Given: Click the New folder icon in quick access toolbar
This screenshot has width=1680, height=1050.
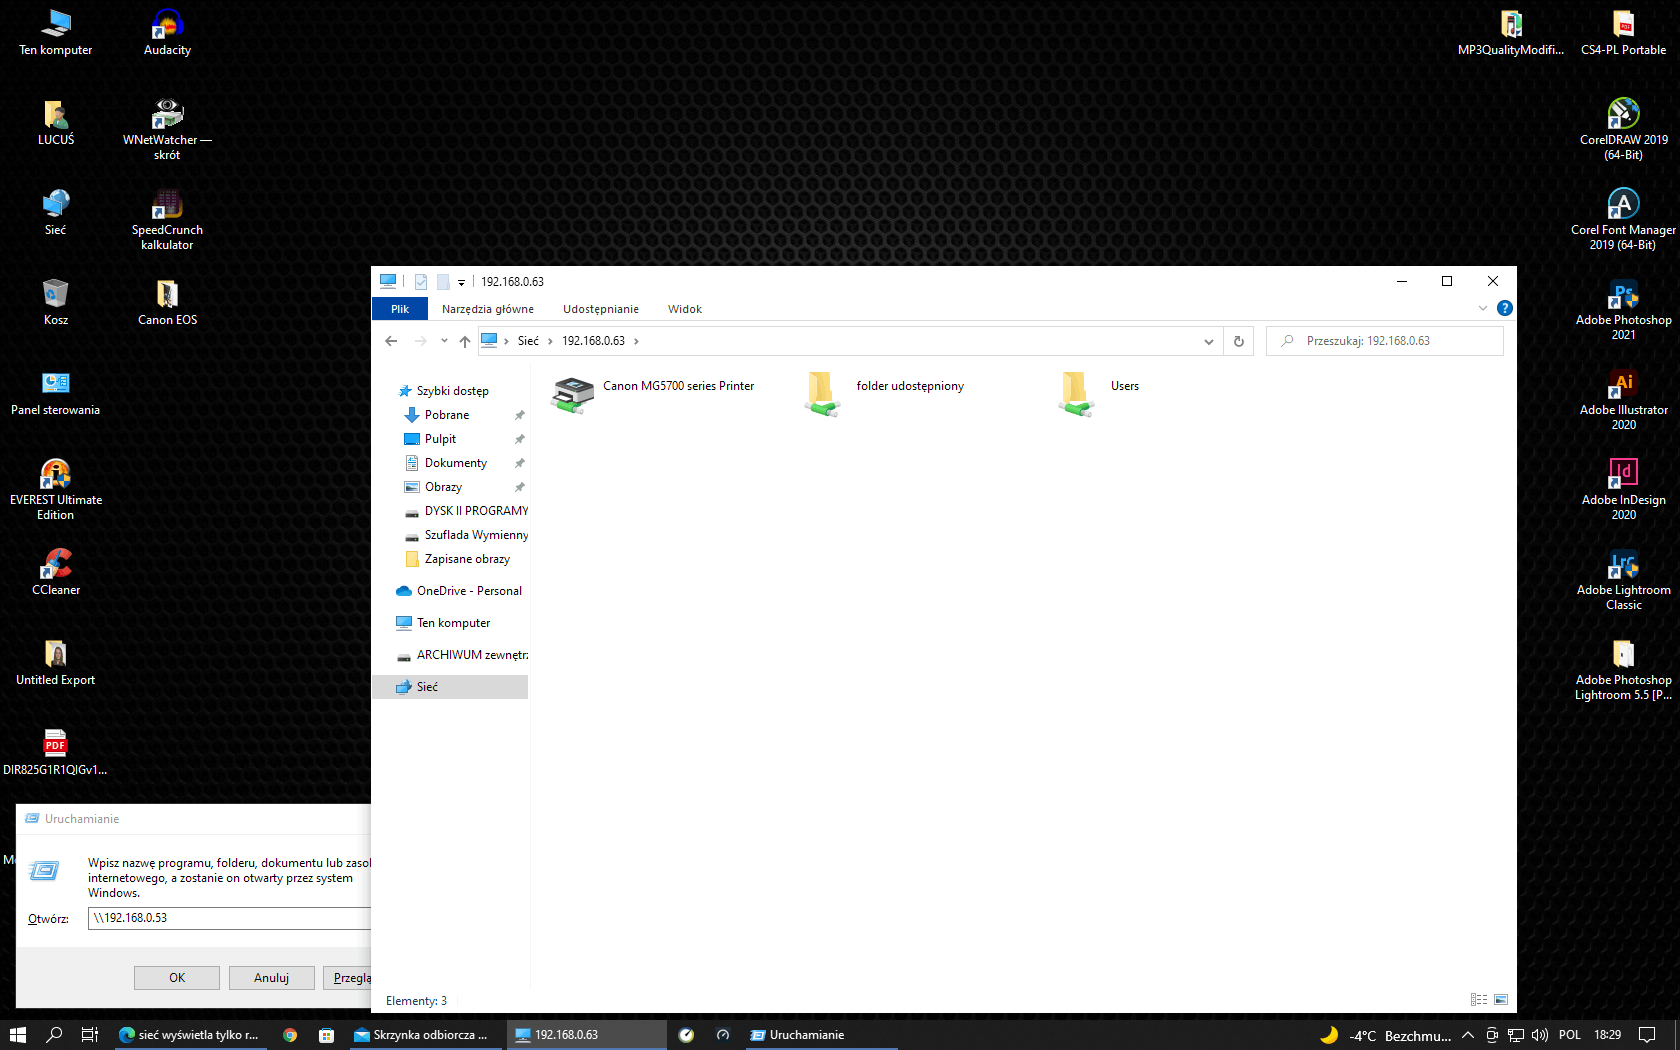Looking at the screenshot, I should (443, 282).
